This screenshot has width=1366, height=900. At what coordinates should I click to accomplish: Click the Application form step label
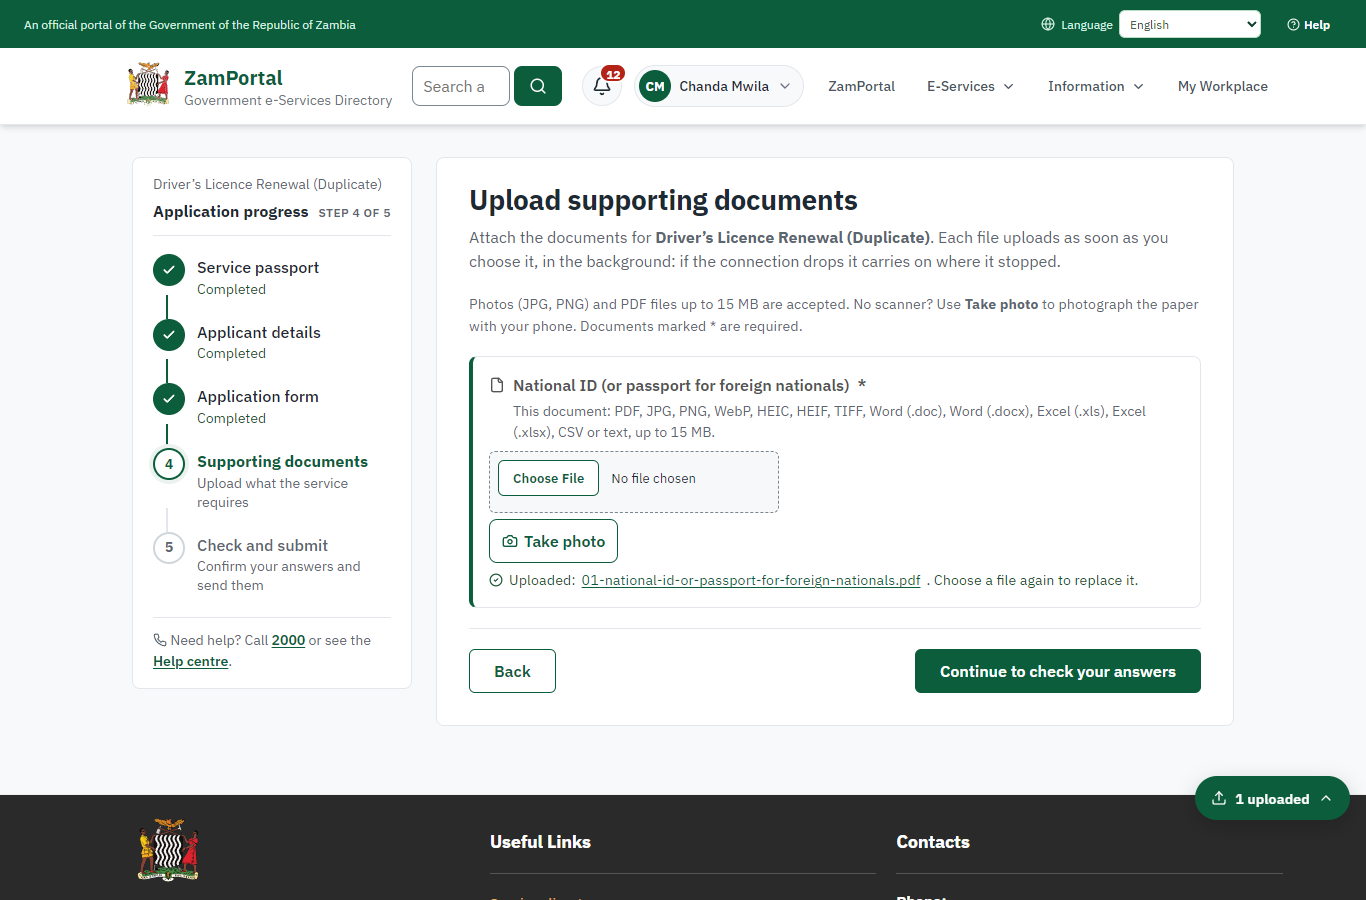pyautogui.click(x=258, y=396)
